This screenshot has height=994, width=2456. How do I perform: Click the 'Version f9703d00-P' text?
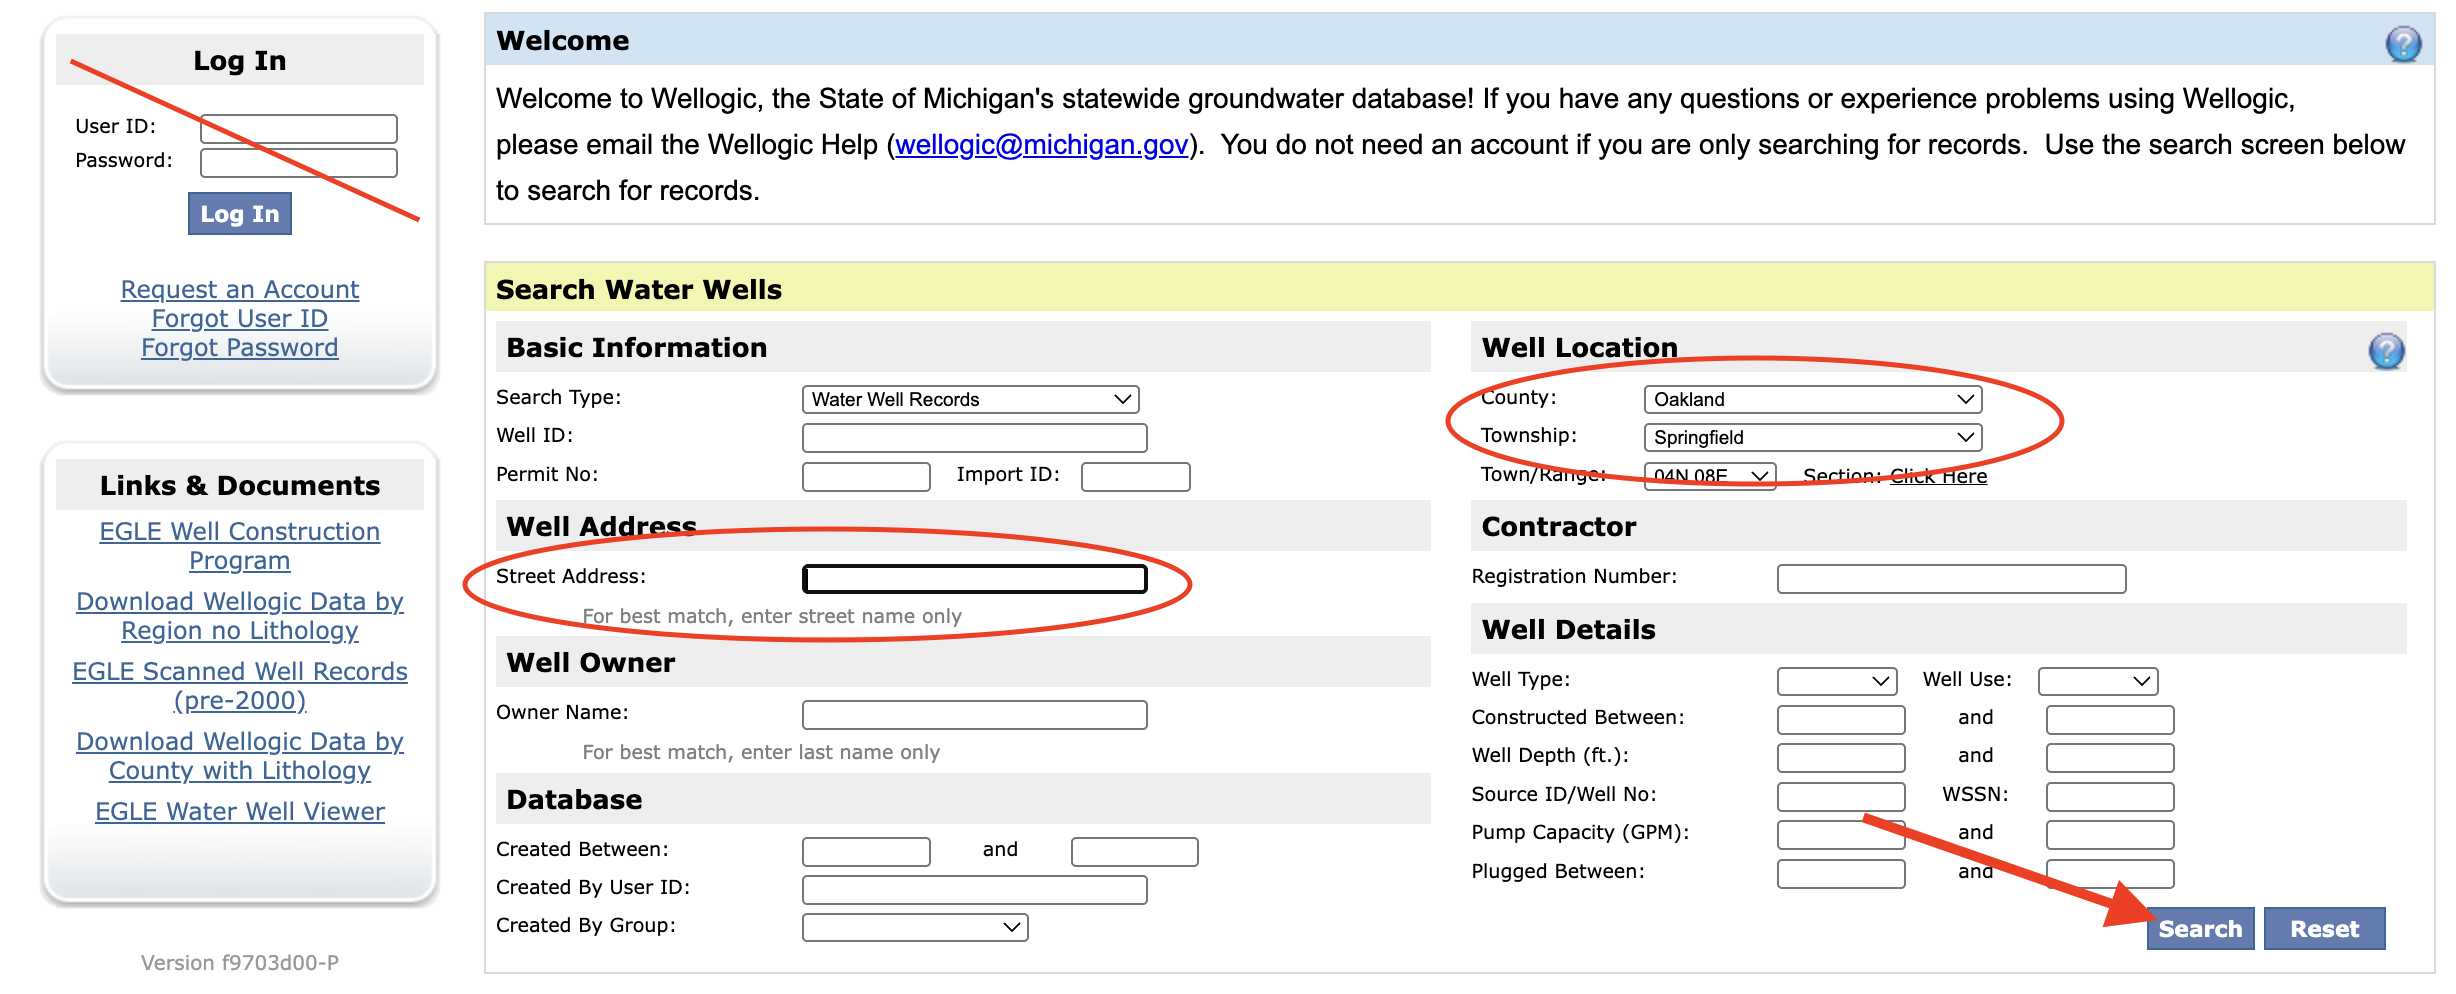point(240,963)
